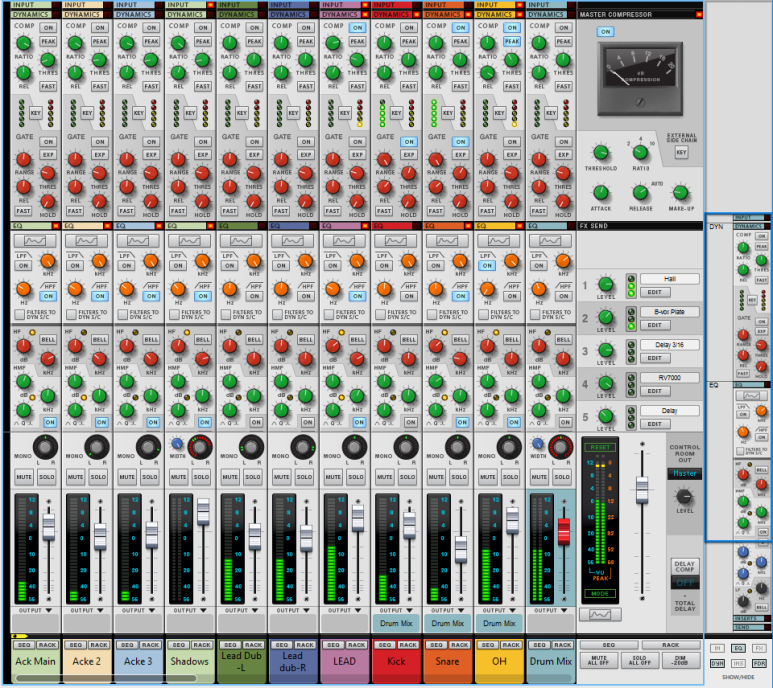Open the OUTPUT dropdown on Shadows channel
This screenshot has width=773, height=688.
click(x=190, y=609)
